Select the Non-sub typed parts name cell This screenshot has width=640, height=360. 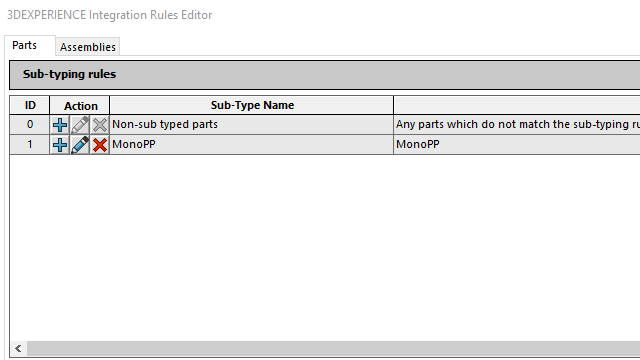(251, 124)
